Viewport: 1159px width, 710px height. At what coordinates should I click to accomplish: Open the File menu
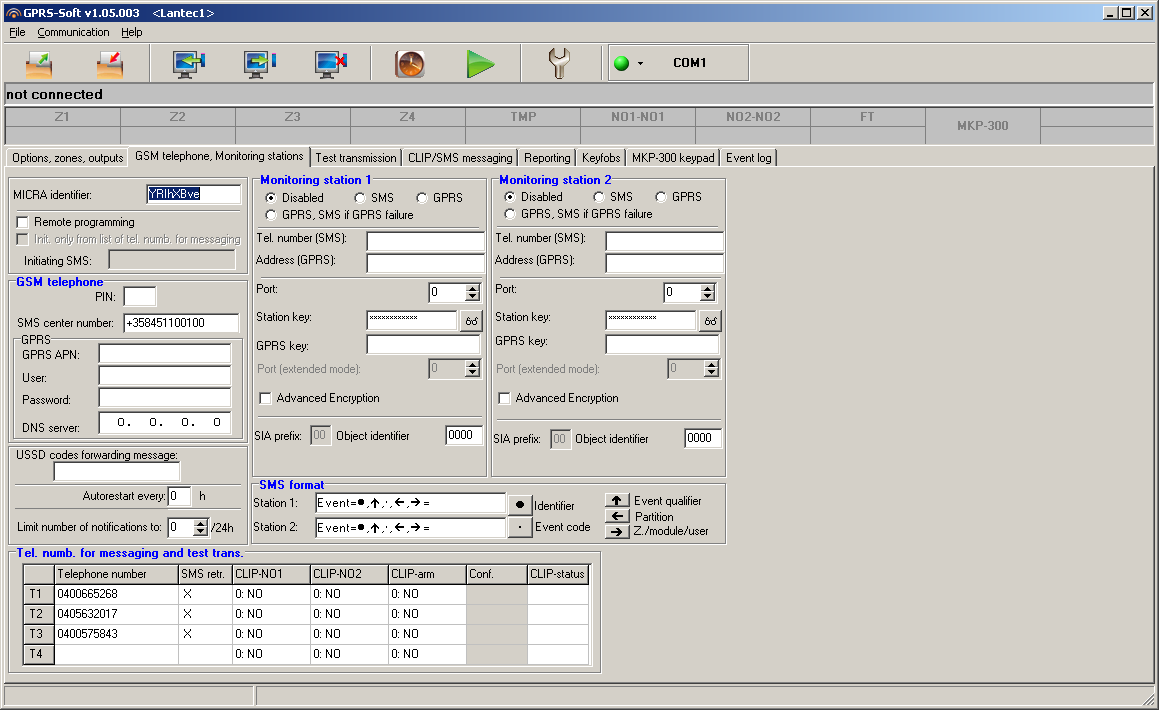(17, 33)
